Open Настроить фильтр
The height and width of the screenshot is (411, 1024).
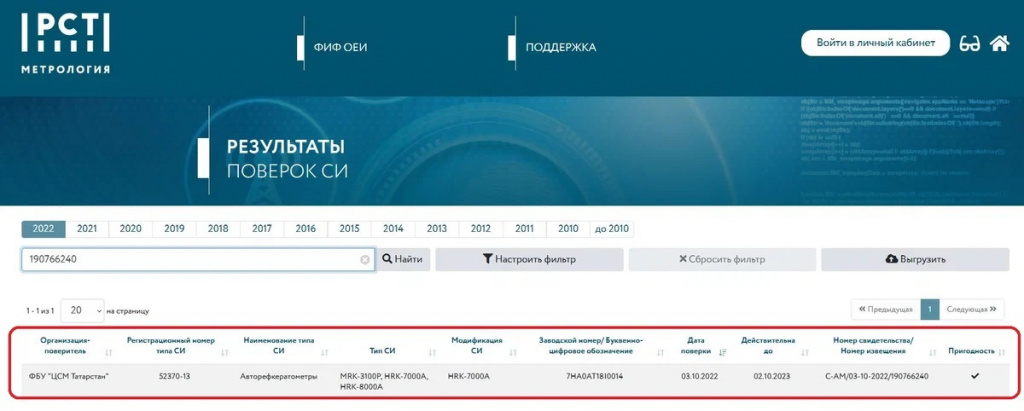tap(530, 259)
